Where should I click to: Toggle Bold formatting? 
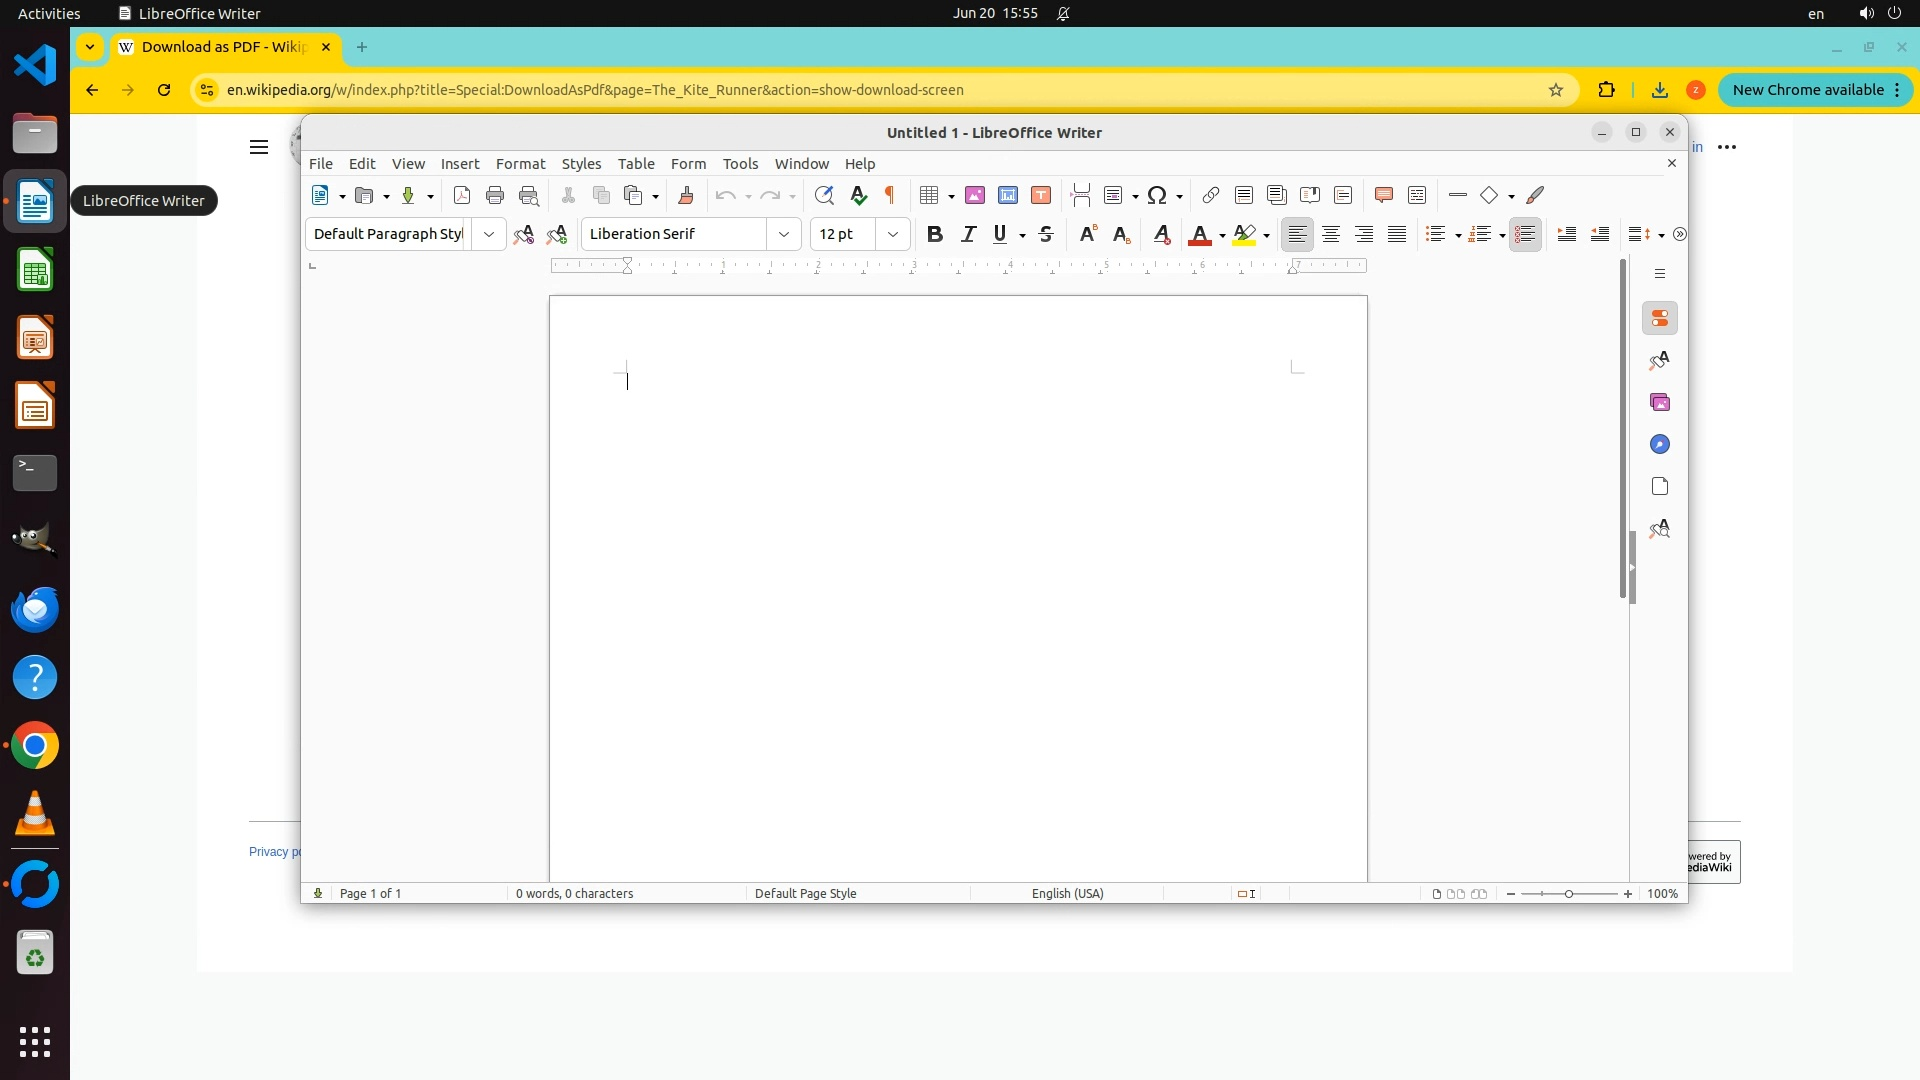934,234
